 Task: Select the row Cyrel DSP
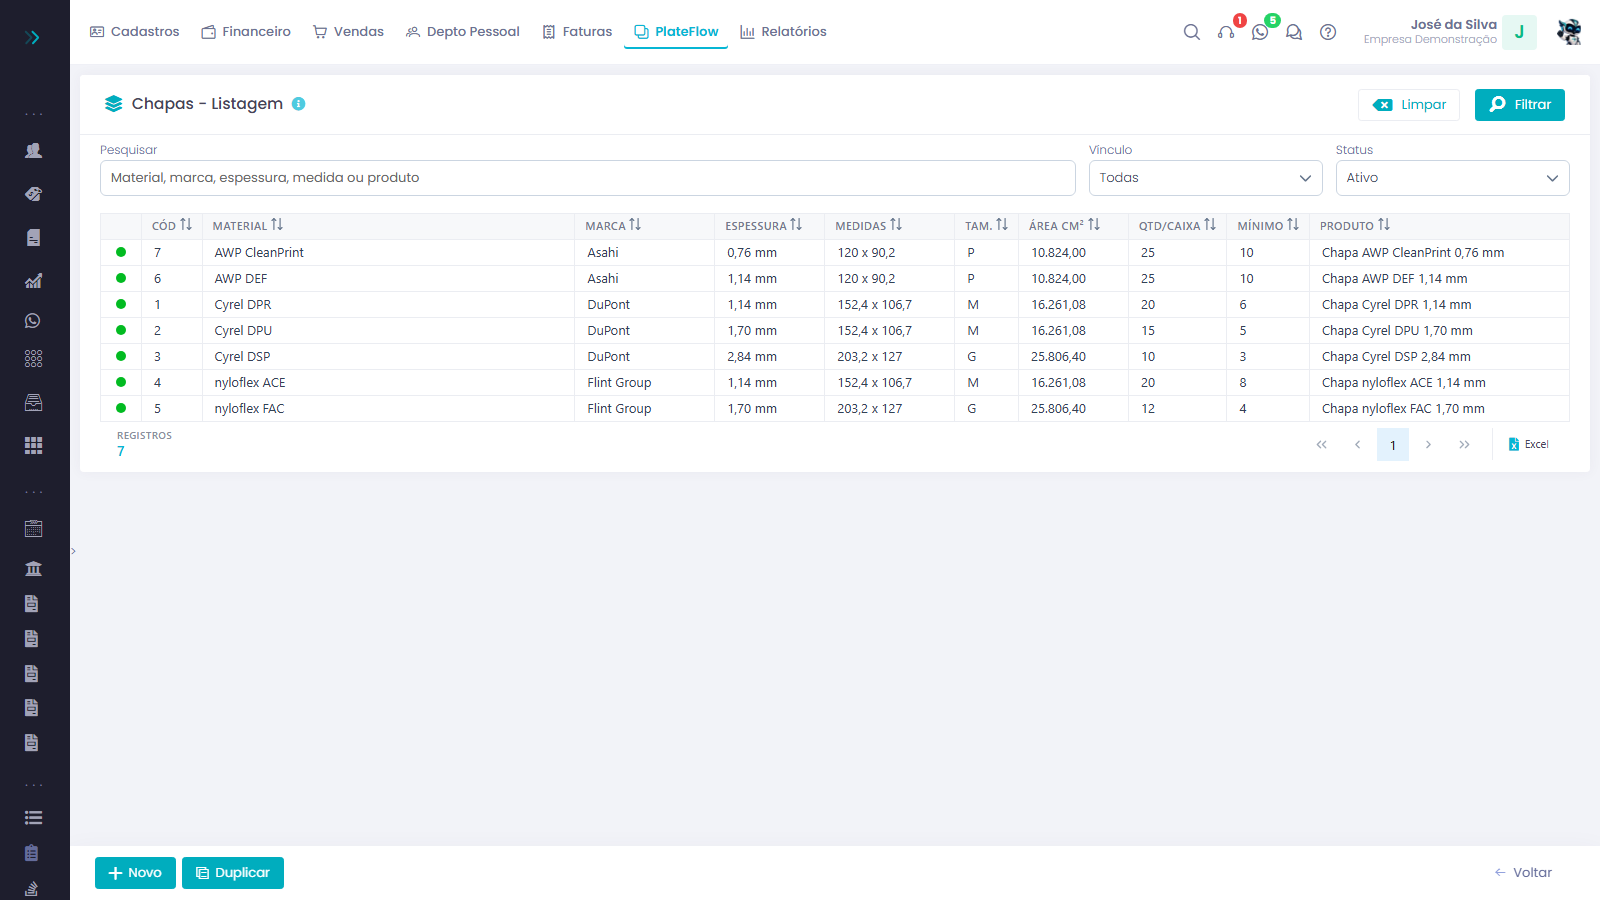click(835, 357)
